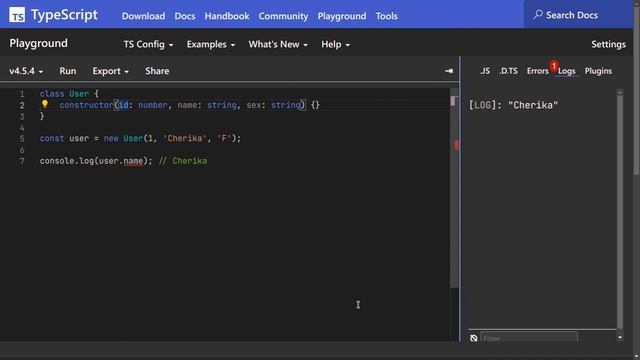Click the 'constructor' keyword on line 2
Screen dimensions: 640x360
pyautogui.click(x=86, y=105)
